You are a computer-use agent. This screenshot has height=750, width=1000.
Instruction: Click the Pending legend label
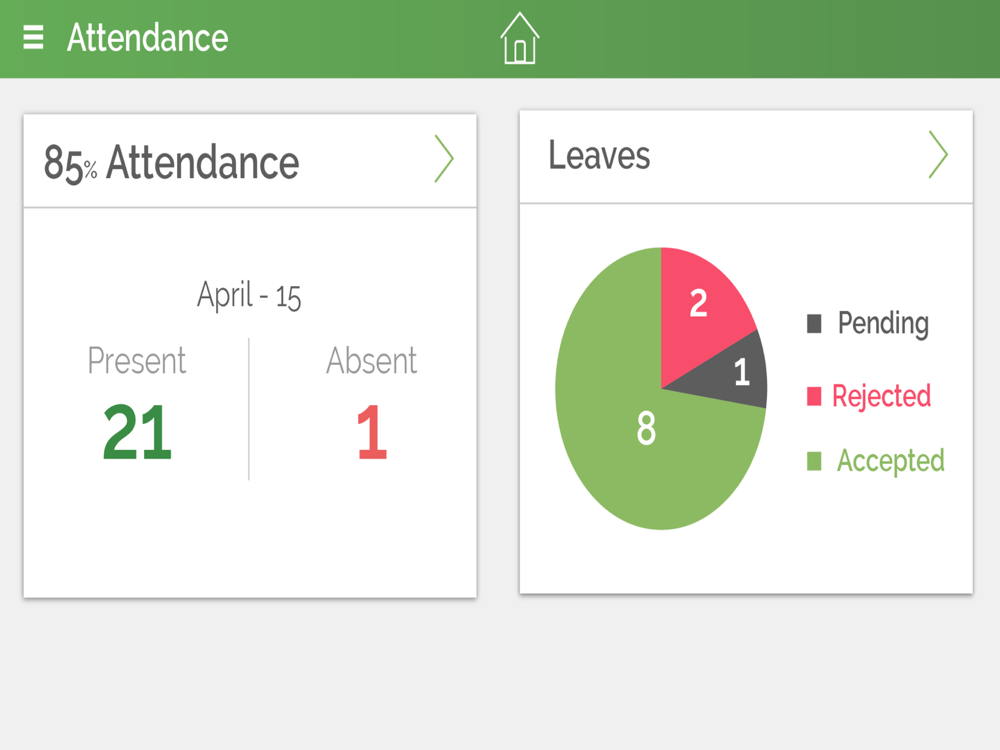[883, 323]
